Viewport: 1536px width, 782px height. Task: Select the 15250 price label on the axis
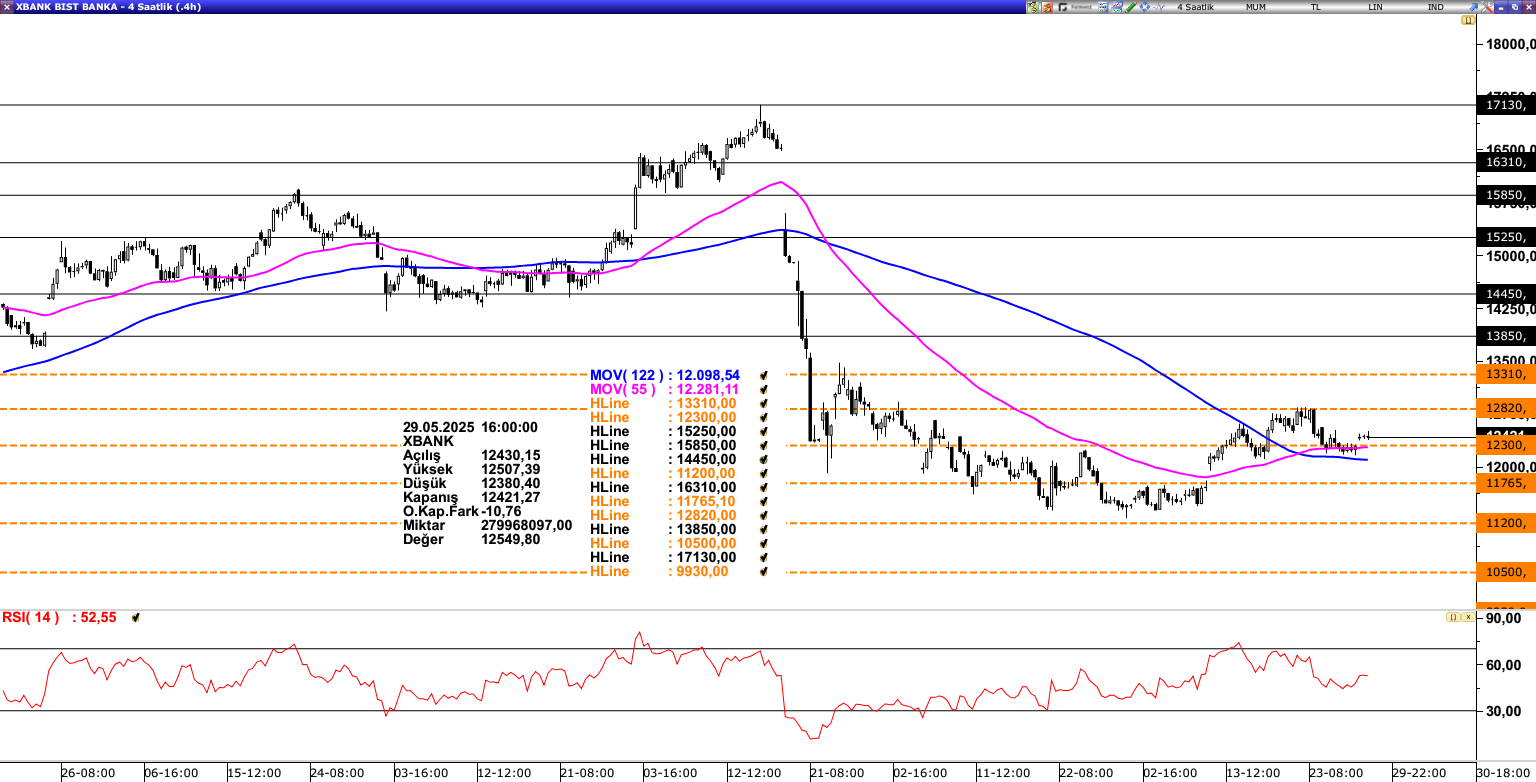pyautogui.click(x=1505, y=237)
